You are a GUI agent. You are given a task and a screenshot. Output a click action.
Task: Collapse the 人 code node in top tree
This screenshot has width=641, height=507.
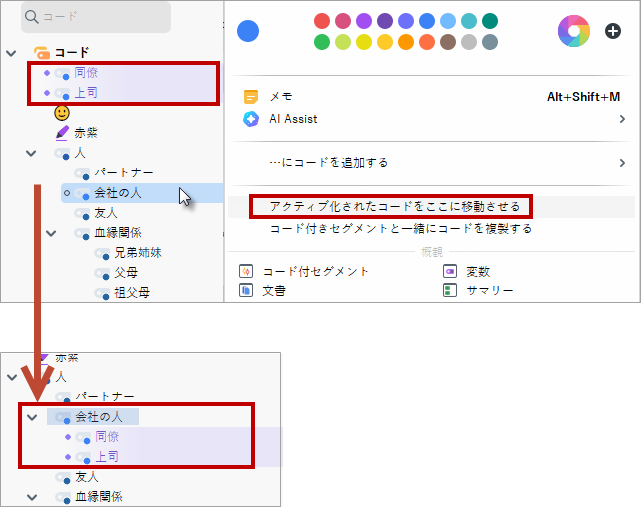pos(31,153)
